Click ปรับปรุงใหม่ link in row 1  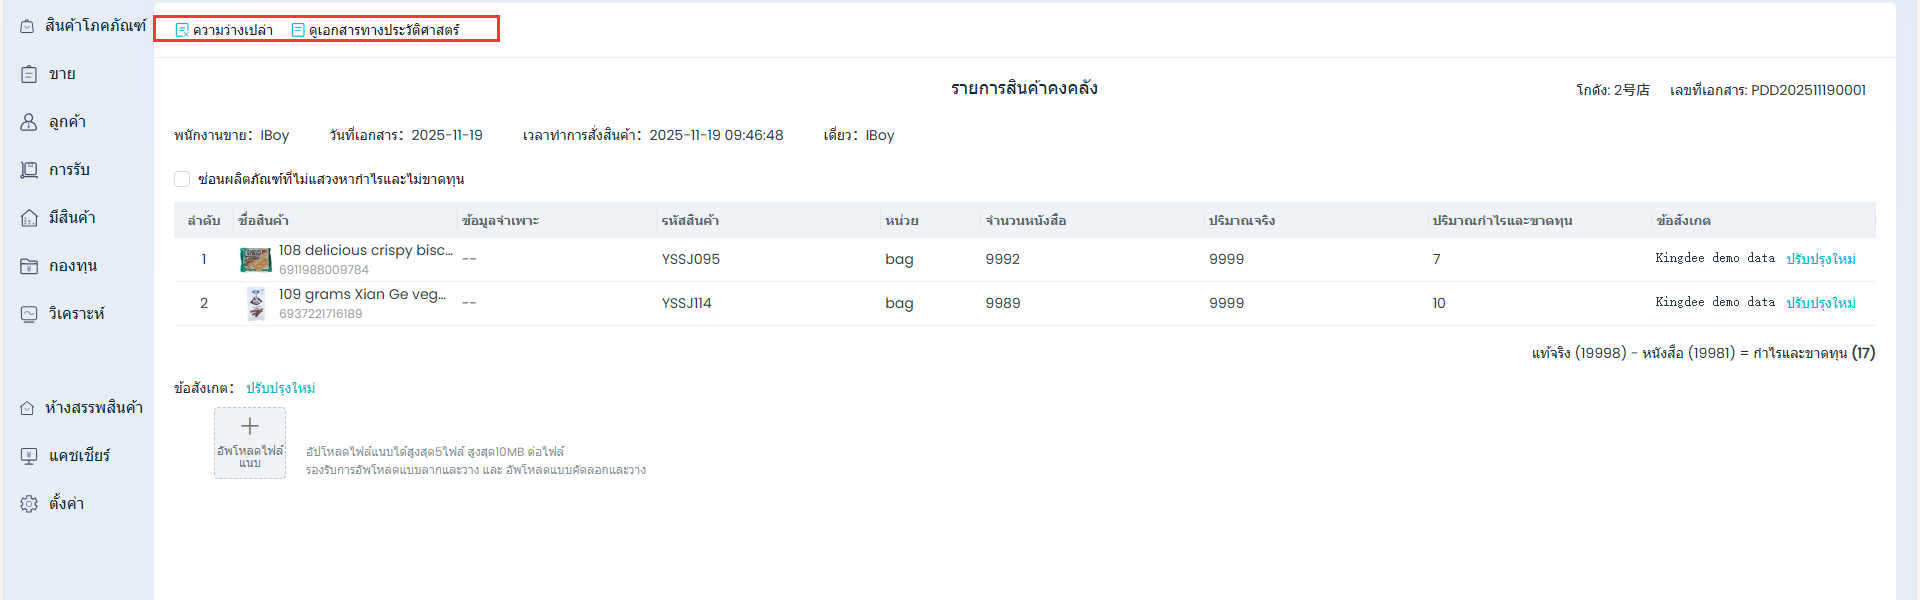coord(1820,259)
